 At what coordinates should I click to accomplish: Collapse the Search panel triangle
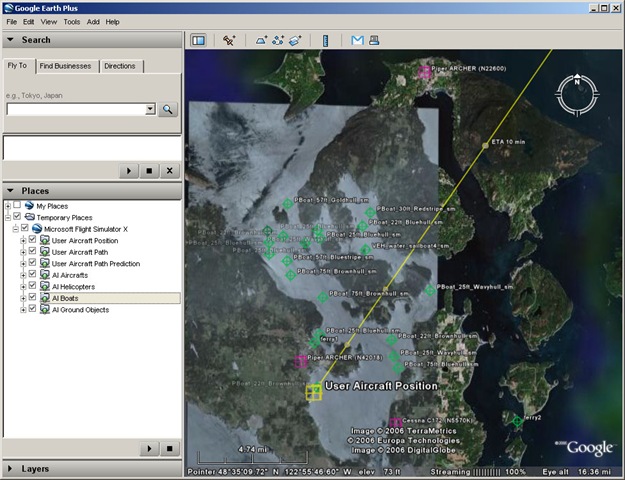[x=10, y=40]
